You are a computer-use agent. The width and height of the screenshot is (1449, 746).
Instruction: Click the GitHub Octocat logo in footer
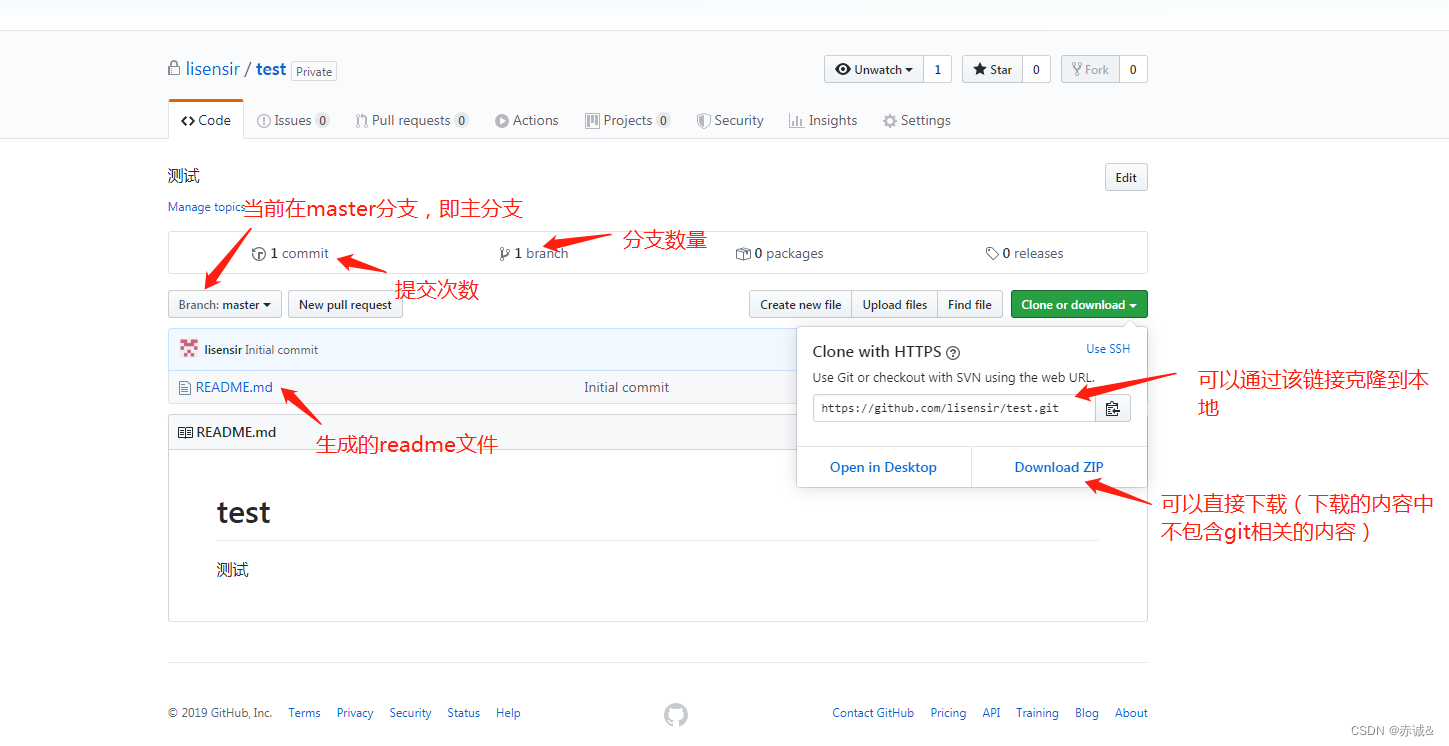(676, 714)
